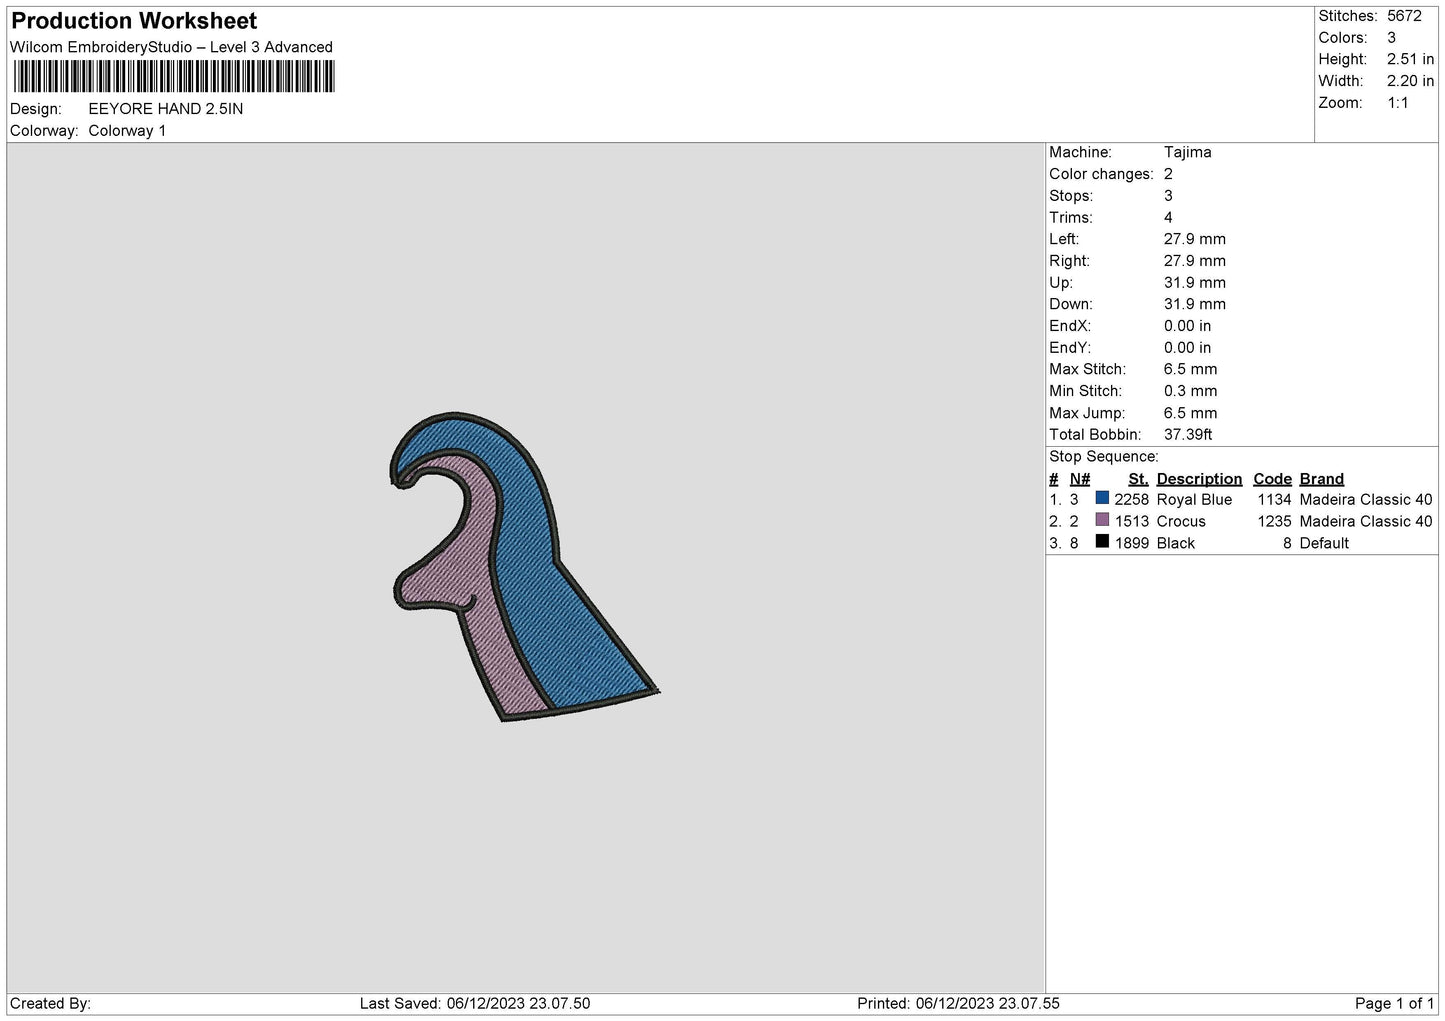Viewport: 1445px width, 1021px height.
Task: Click the 'Printed' timestamp in footer
Action: pyautogui.click(x=958, y=1003)
